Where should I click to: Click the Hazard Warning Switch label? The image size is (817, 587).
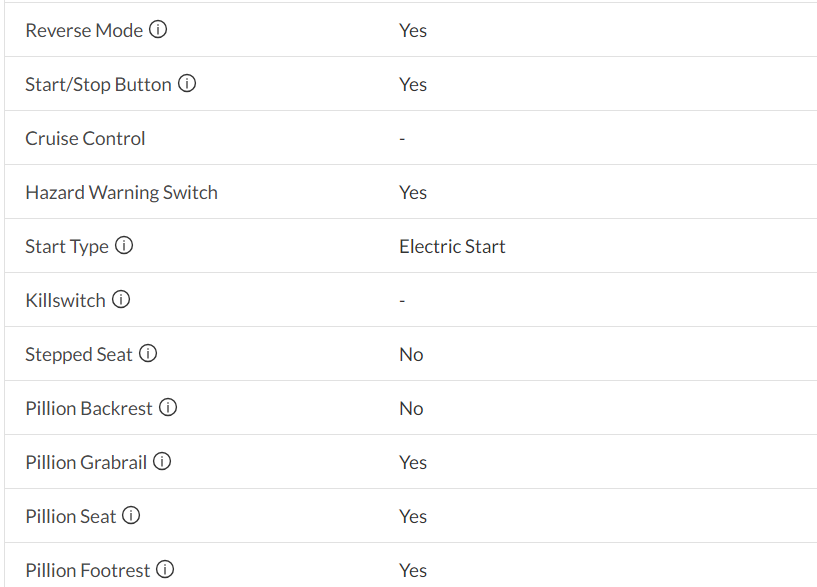click(x=121, y=193)
